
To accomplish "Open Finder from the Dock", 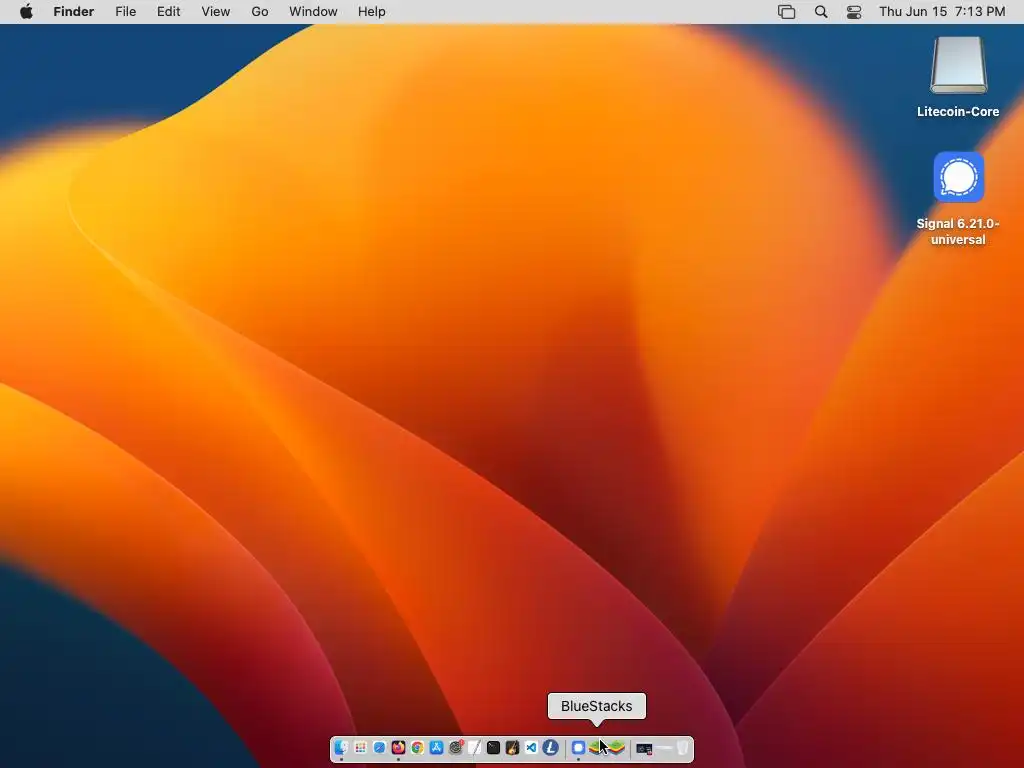I will pyautogui.click(x=341, y=748).
